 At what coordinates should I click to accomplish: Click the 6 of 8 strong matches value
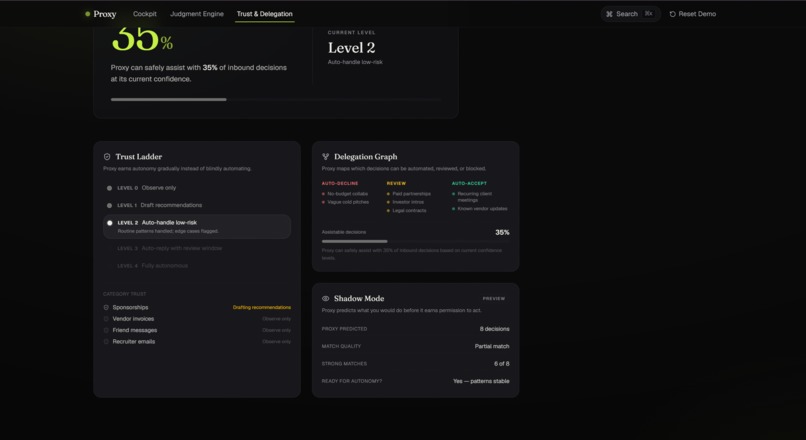tap(502, 364)
